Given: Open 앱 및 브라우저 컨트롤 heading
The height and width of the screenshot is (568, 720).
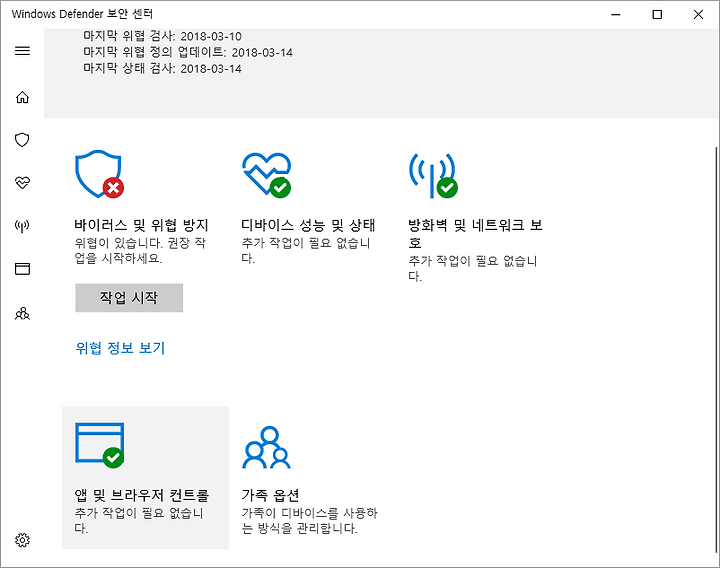Looking at the screenshot, I should coord(141,495).
